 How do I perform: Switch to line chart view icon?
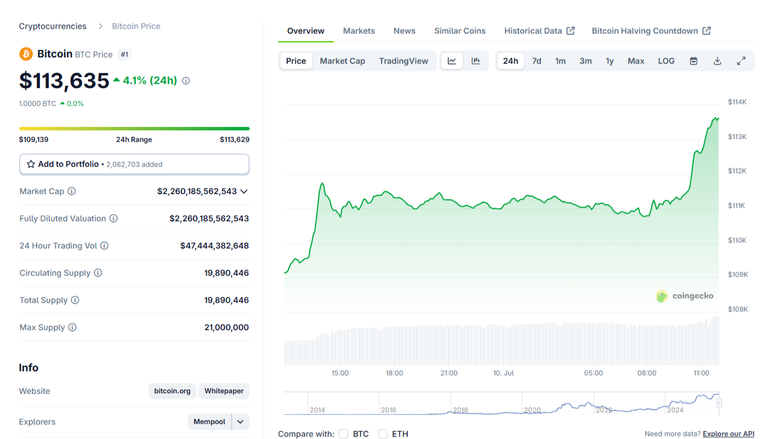(x=452, y=61)
